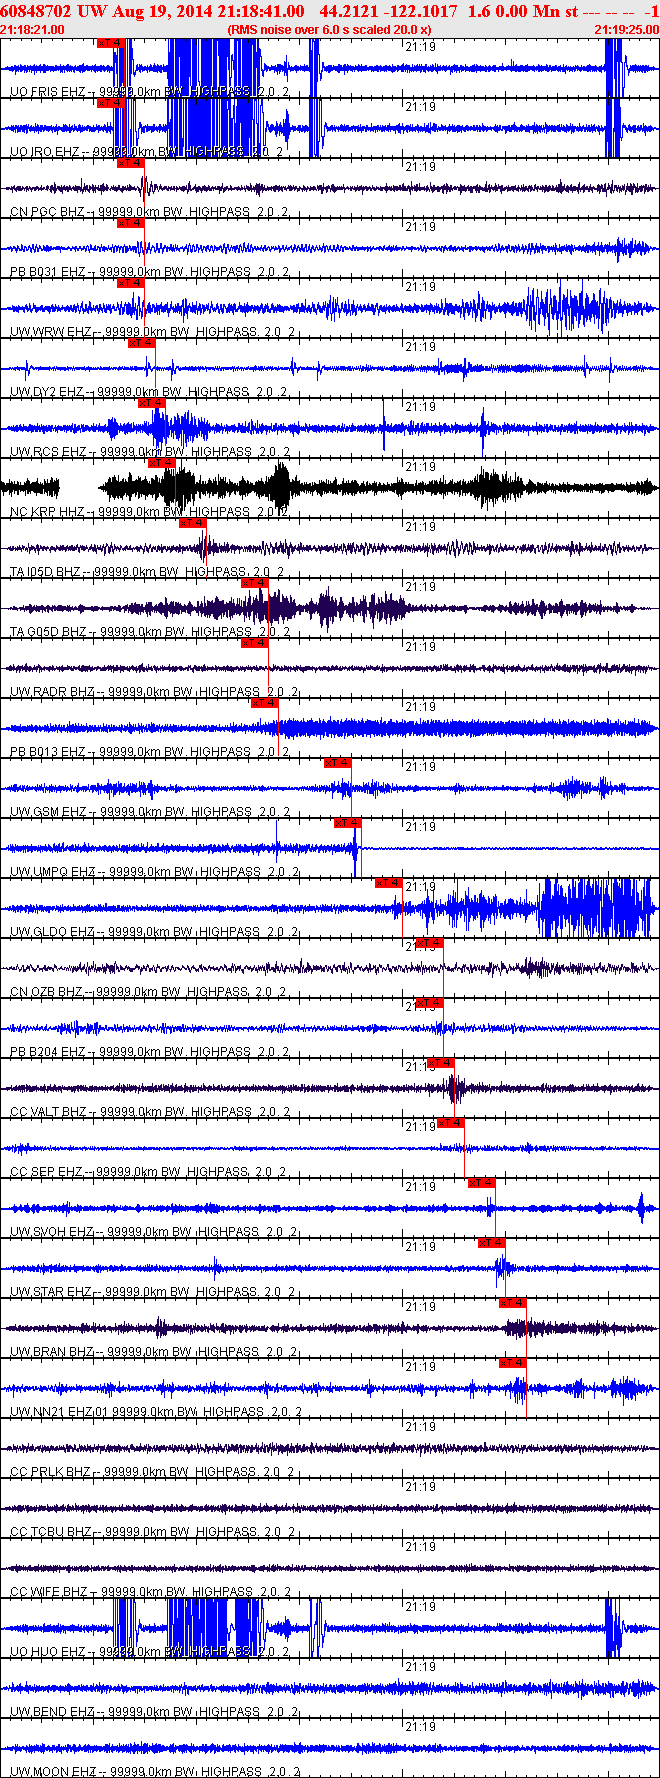Click the red pick marker on the UW STAR trace
This screenshot has height=1778, width=660.
[492, 1243]
